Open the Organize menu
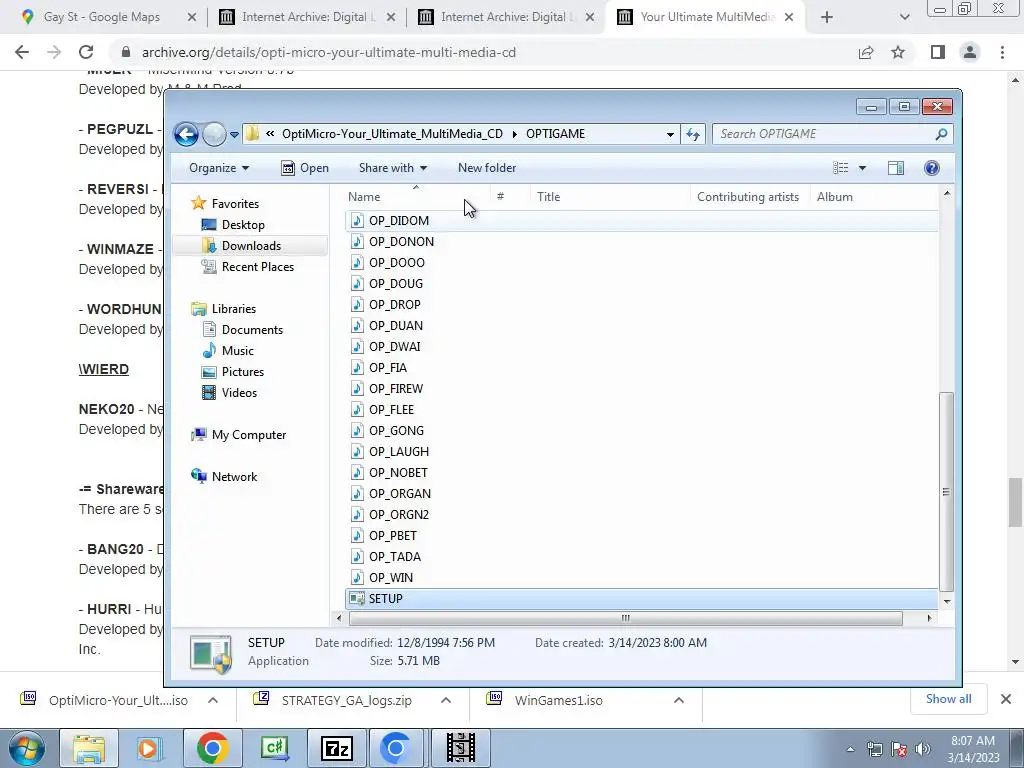This screenshot has height=768, width=1024. (219, 168)
